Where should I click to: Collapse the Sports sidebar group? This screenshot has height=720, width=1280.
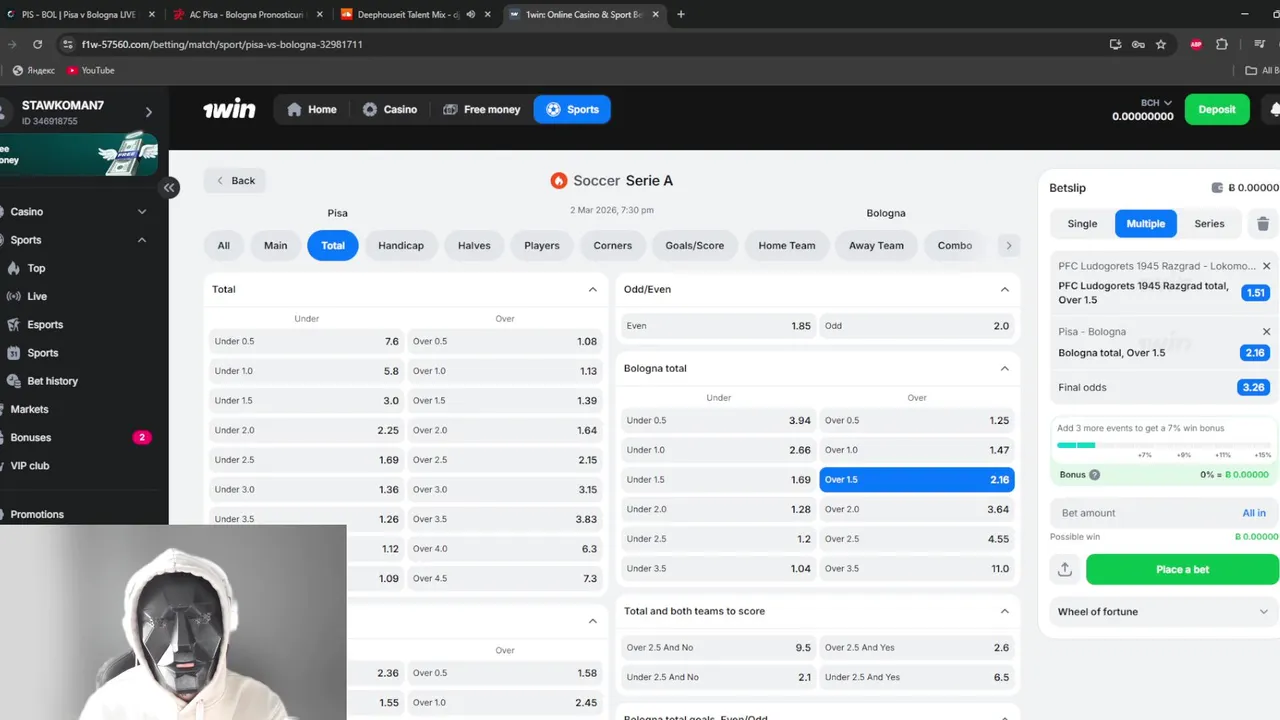tap(142, 240)
